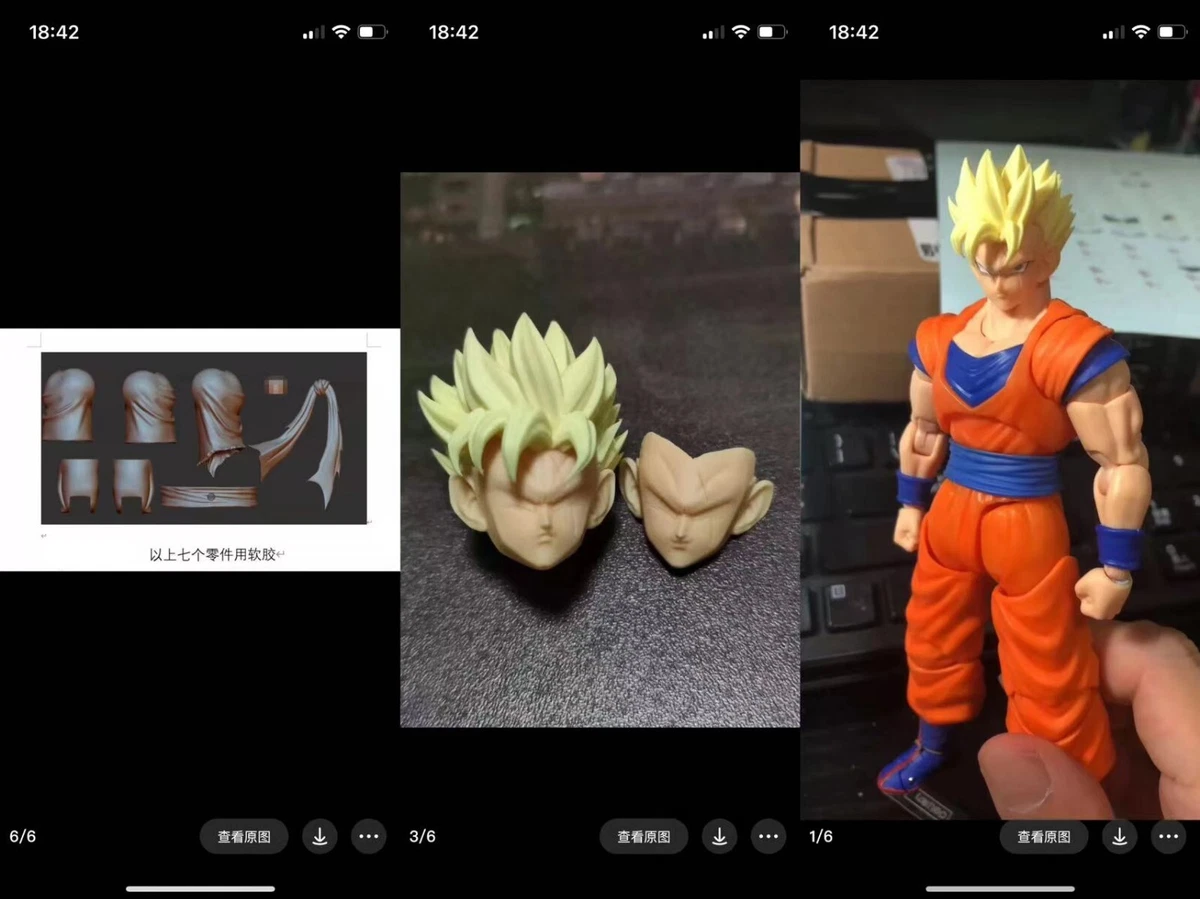Tap the battery icon on the 3/6 screen
The height and width of the screenshot is (899, 1200).
(x=772, y=32)
